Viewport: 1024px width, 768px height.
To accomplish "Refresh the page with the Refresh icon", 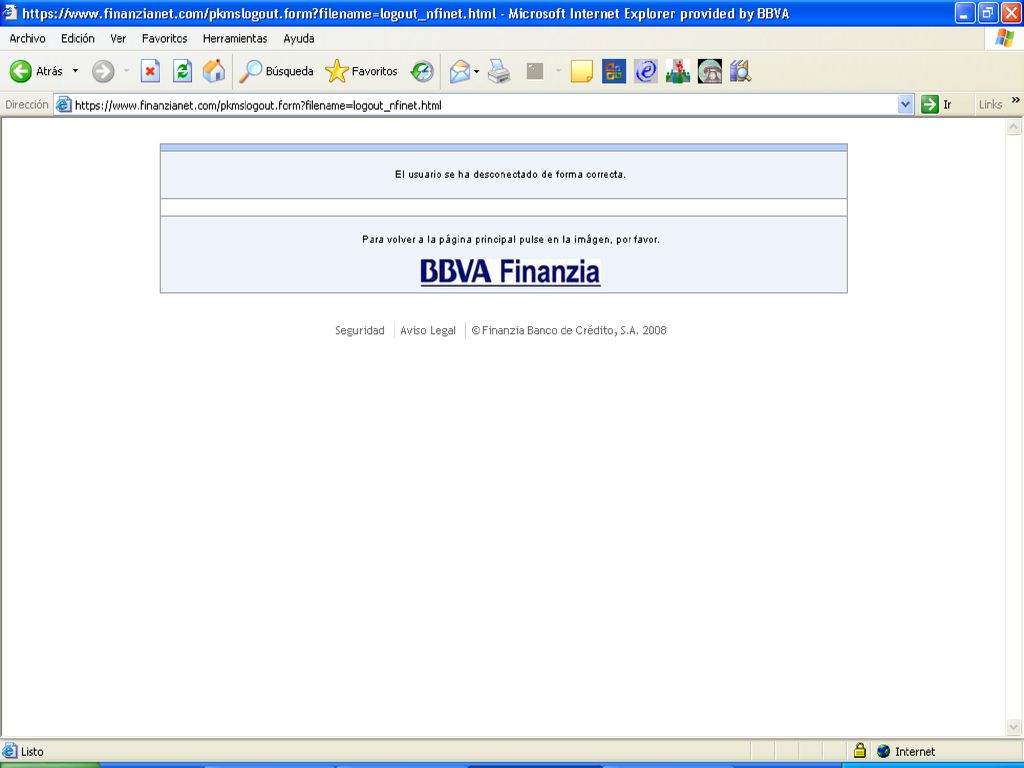I will click(x=182, y=71).
